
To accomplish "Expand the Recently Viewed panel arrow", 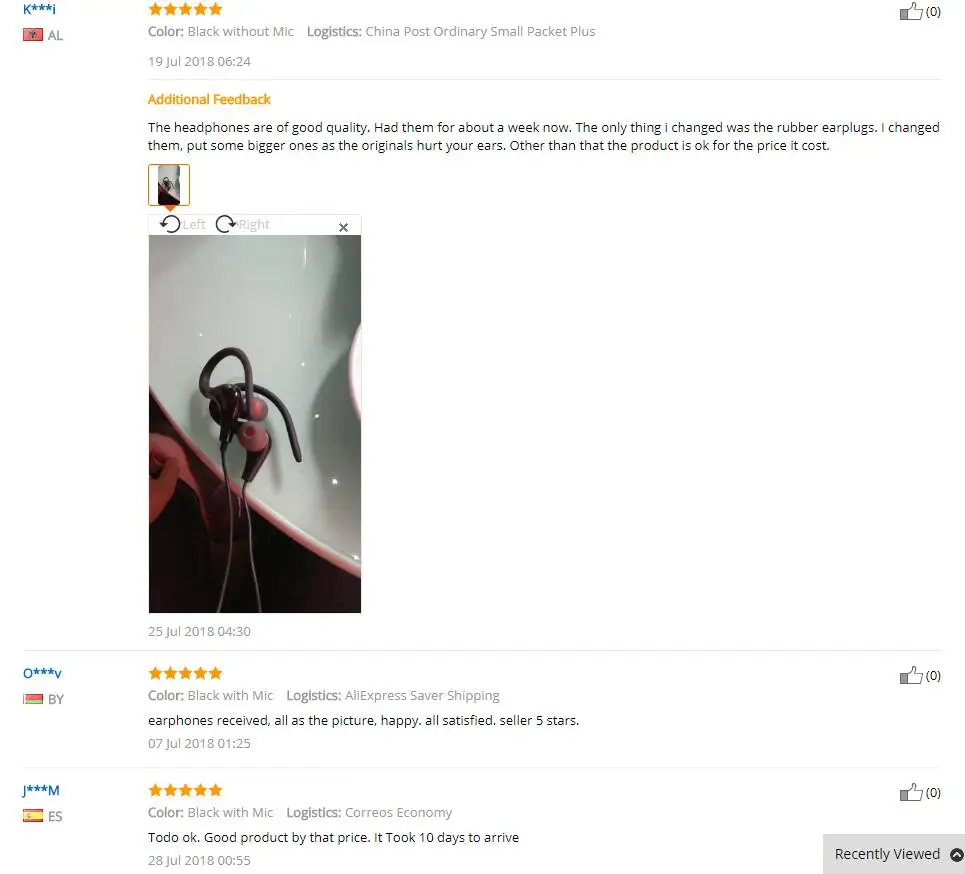I will click(x=956, y=854).
